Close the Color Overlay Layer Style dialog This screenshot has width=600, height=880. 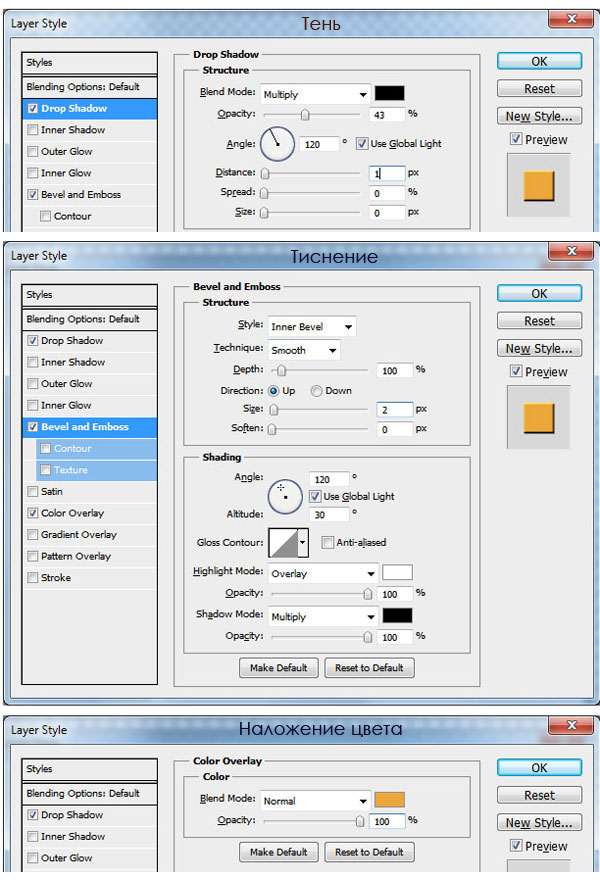click(571, 725)
